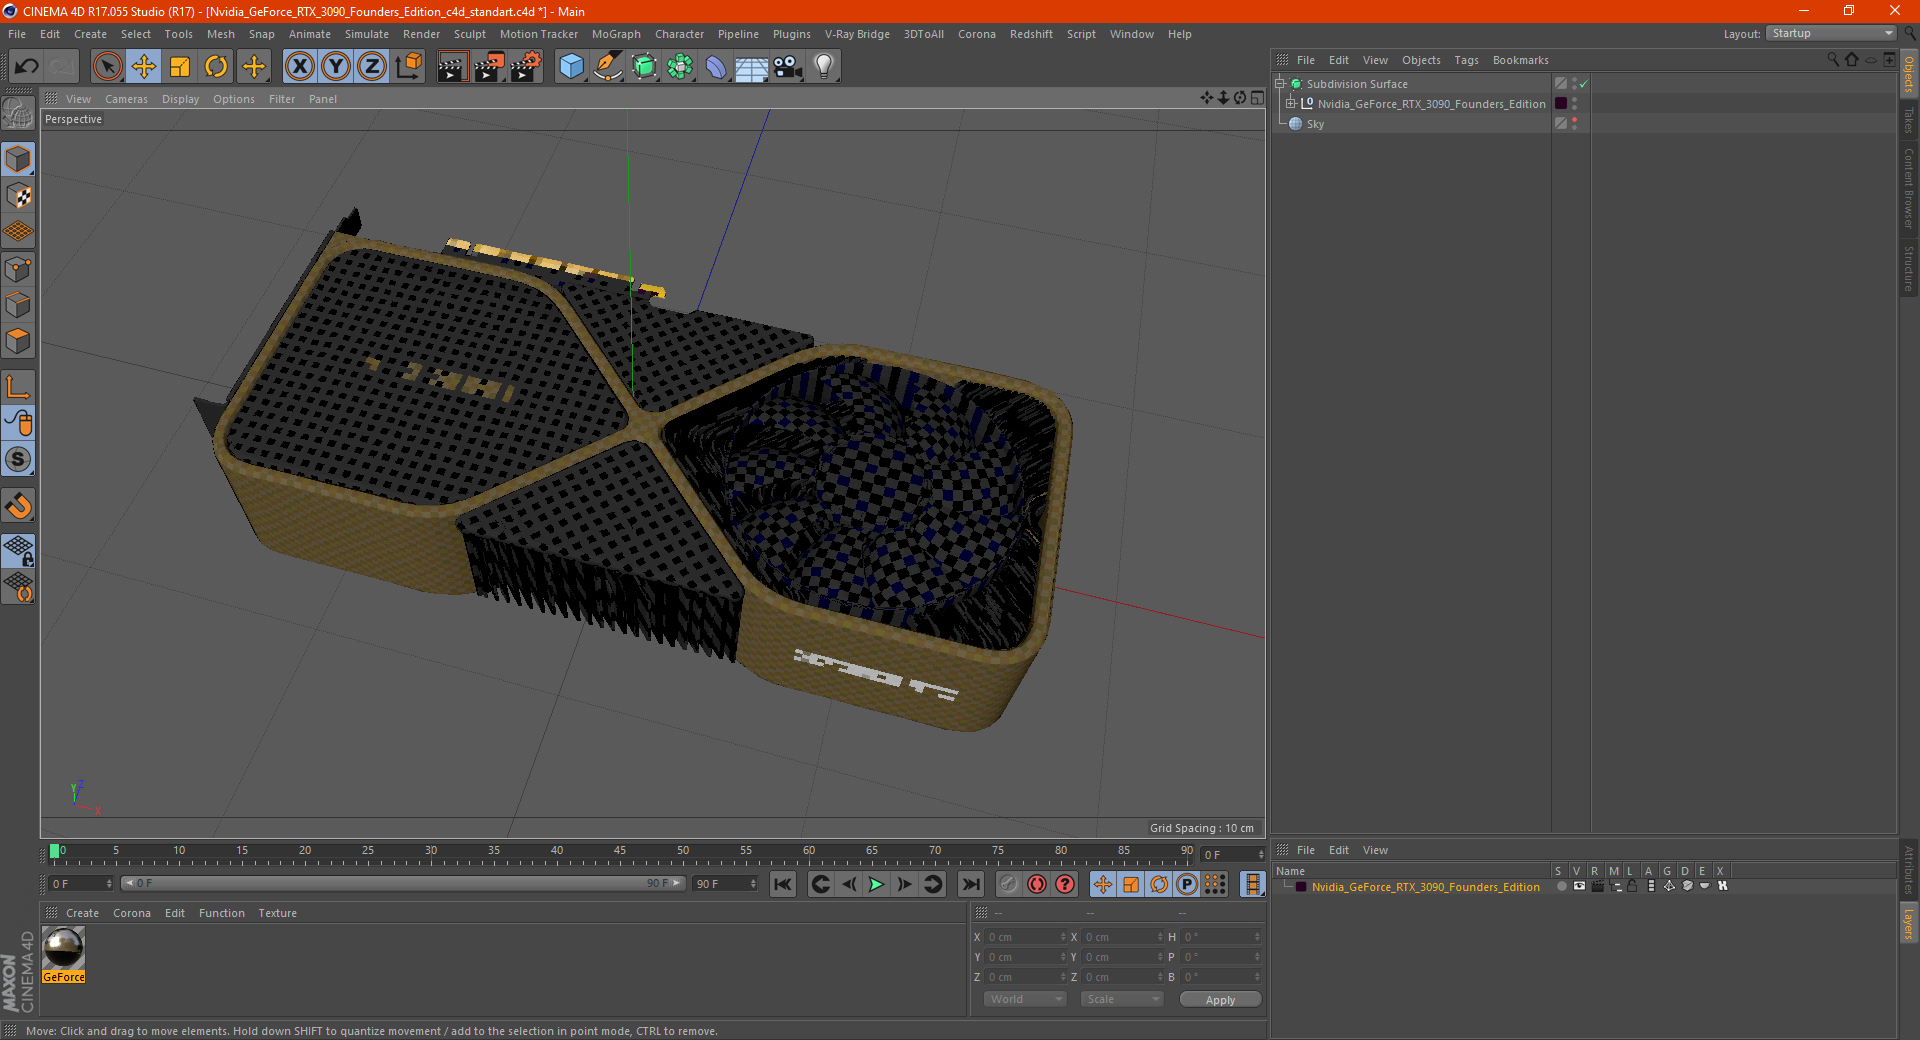Open the Simulate menu

point(367,34)
